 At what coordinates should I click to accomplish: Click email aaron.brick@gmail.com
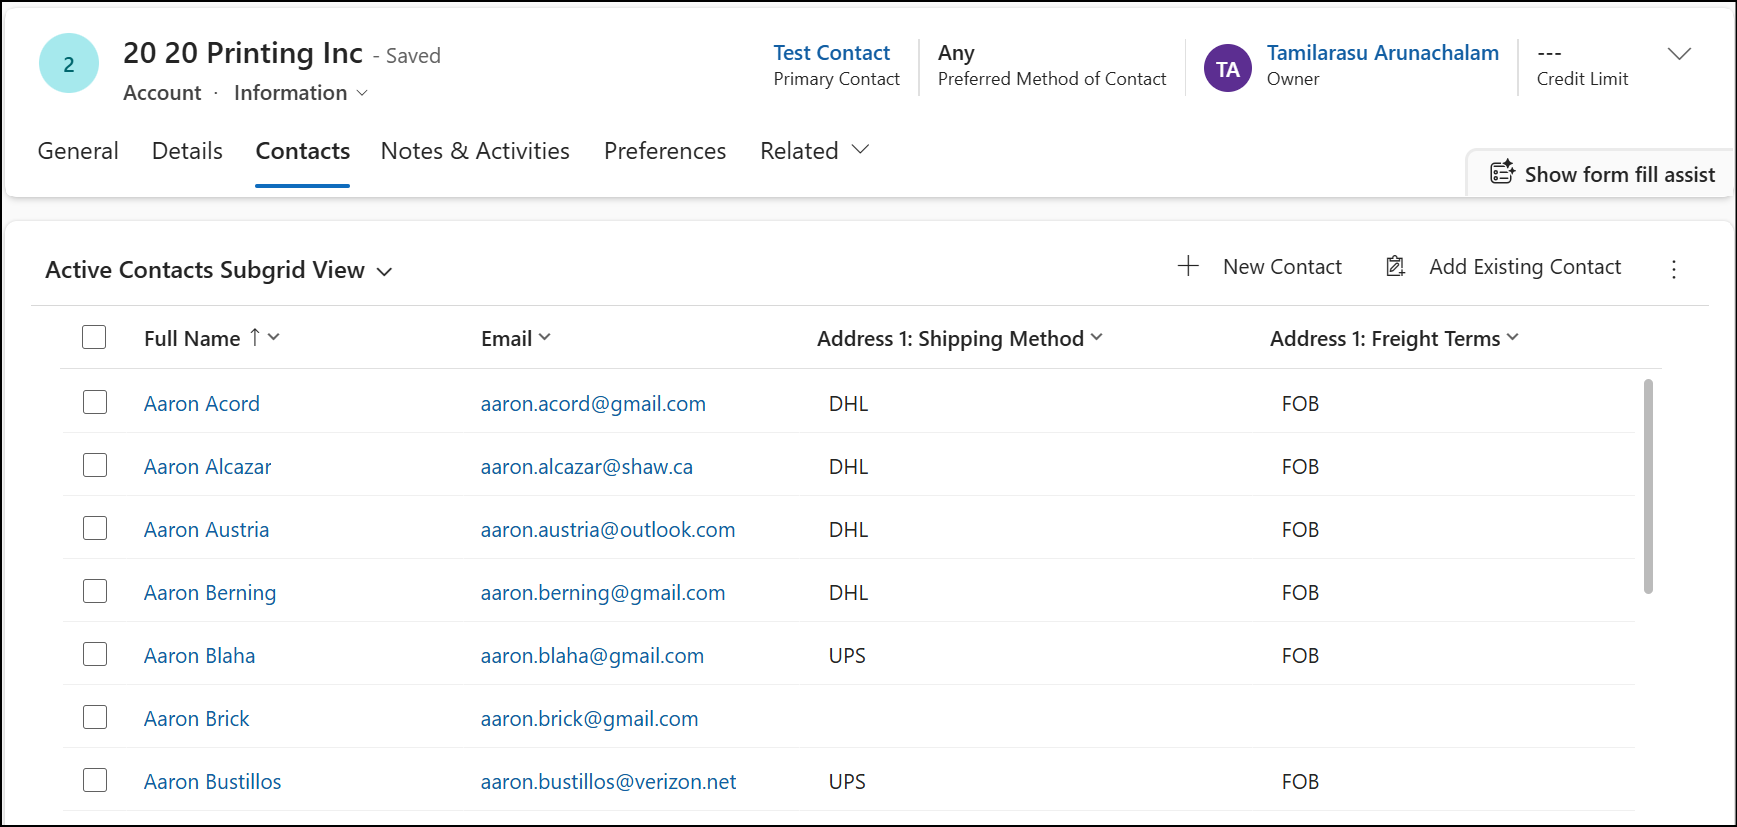point(589,718)
